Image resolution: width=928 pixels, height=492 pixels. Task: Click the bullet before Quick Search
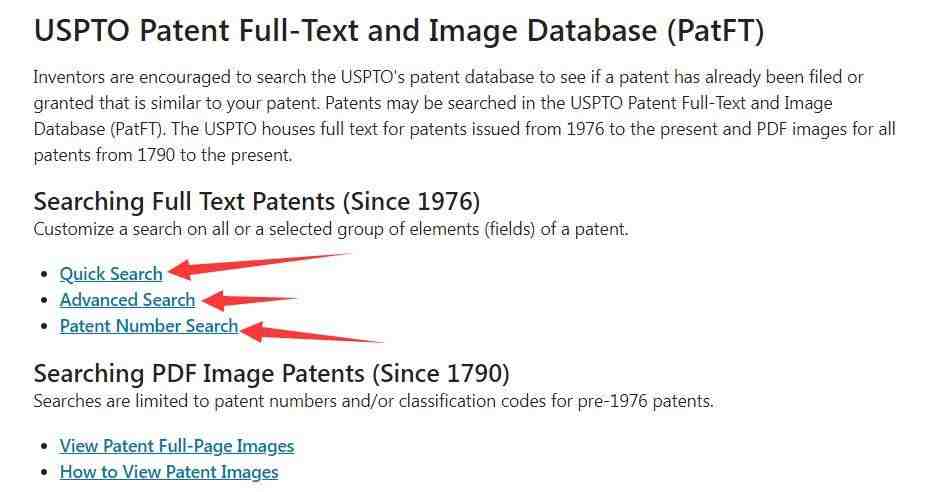(x=44, y=275)
